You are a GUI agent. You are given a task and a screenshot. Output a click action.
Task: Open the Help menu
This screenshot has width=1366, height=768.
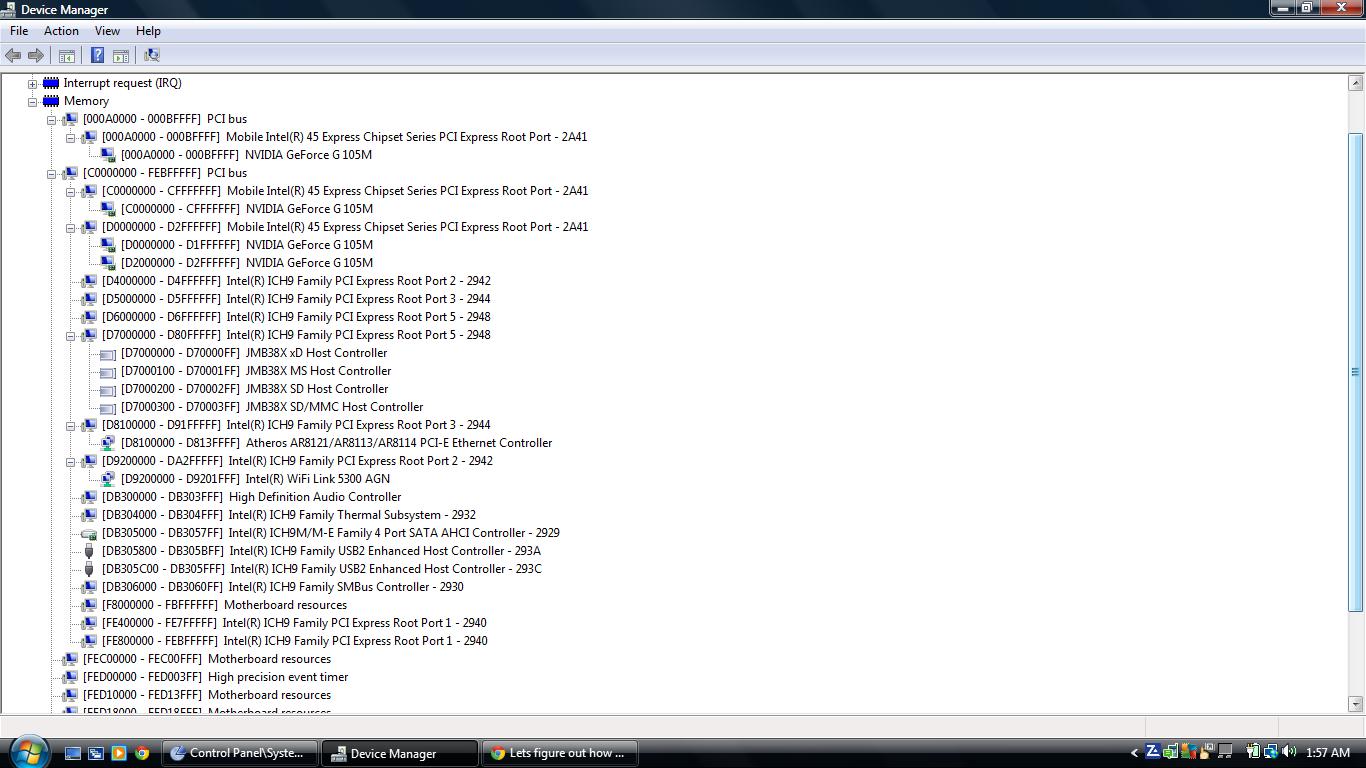click(148, 31)
